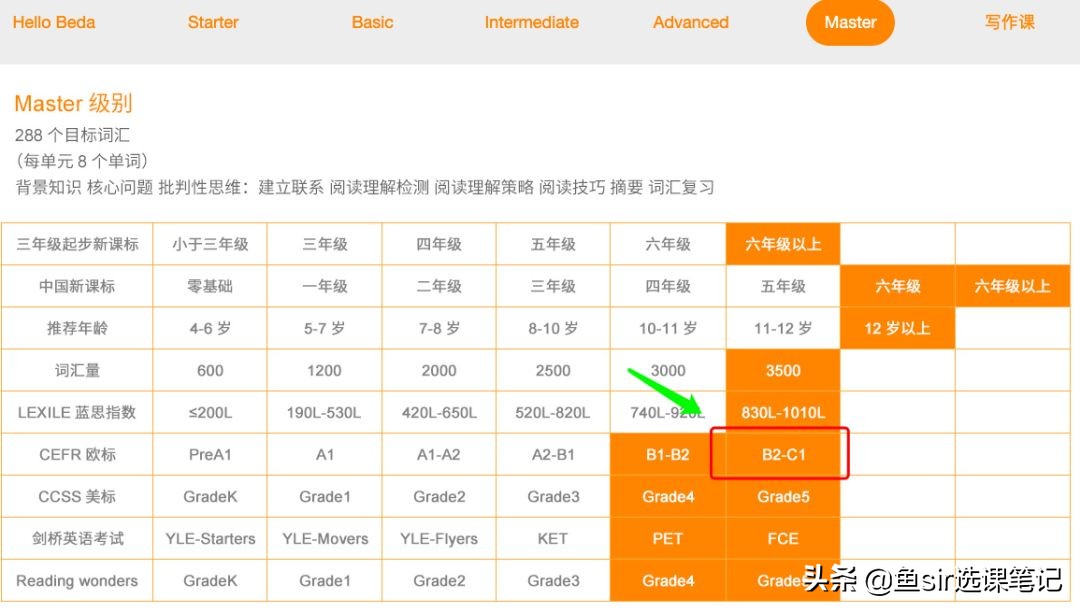Click the KET exam cell
The width and height of the screenshot is (1080, 612).
(x=553, y=538)
